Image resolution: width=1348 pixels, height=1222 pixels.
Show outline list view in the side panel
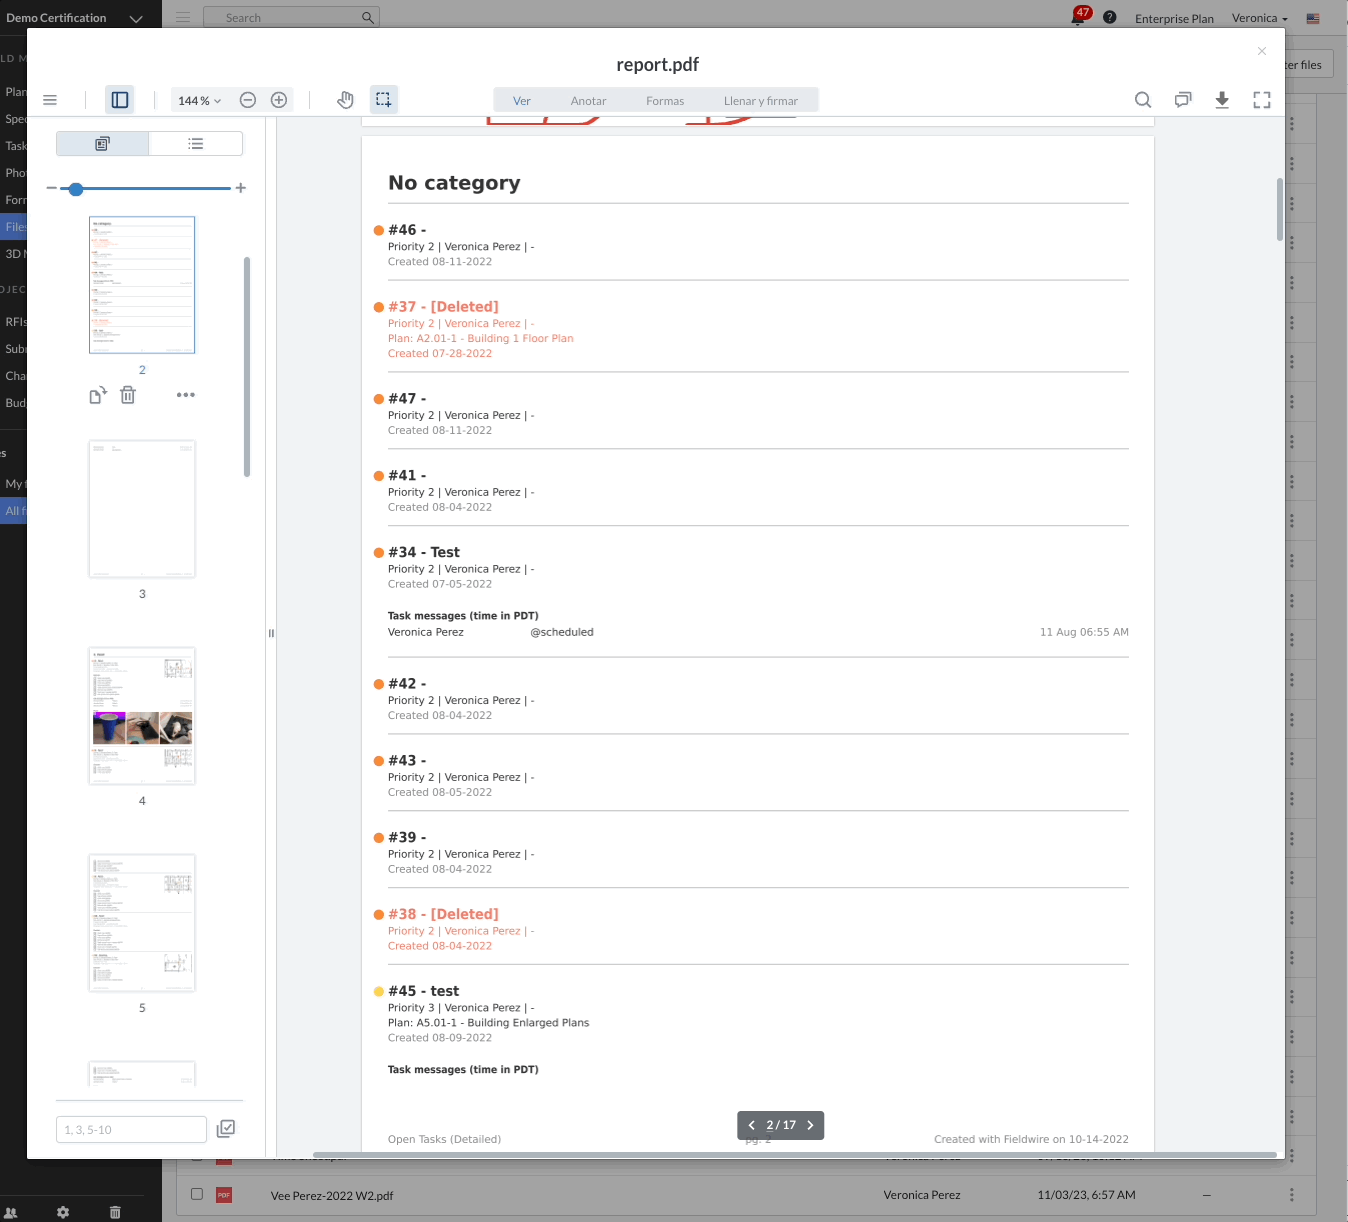(196, 144)
